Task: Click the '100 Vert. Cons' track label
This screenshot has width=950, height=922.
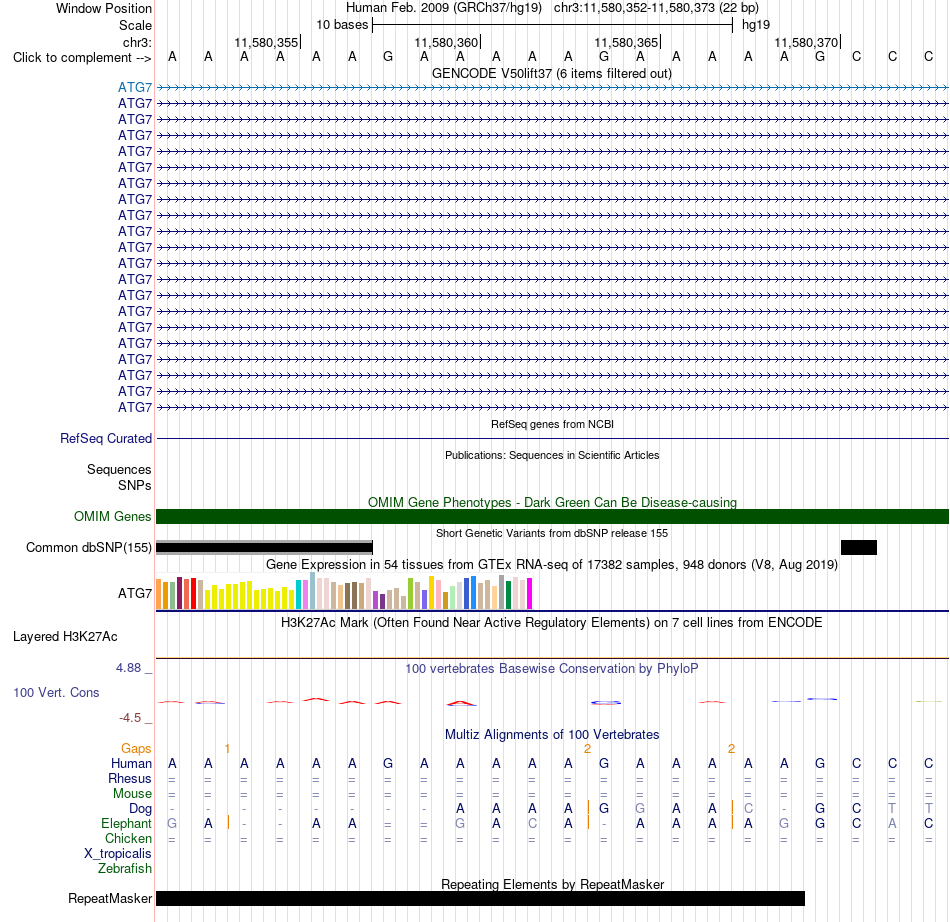Action: click(x=56, y=692)
